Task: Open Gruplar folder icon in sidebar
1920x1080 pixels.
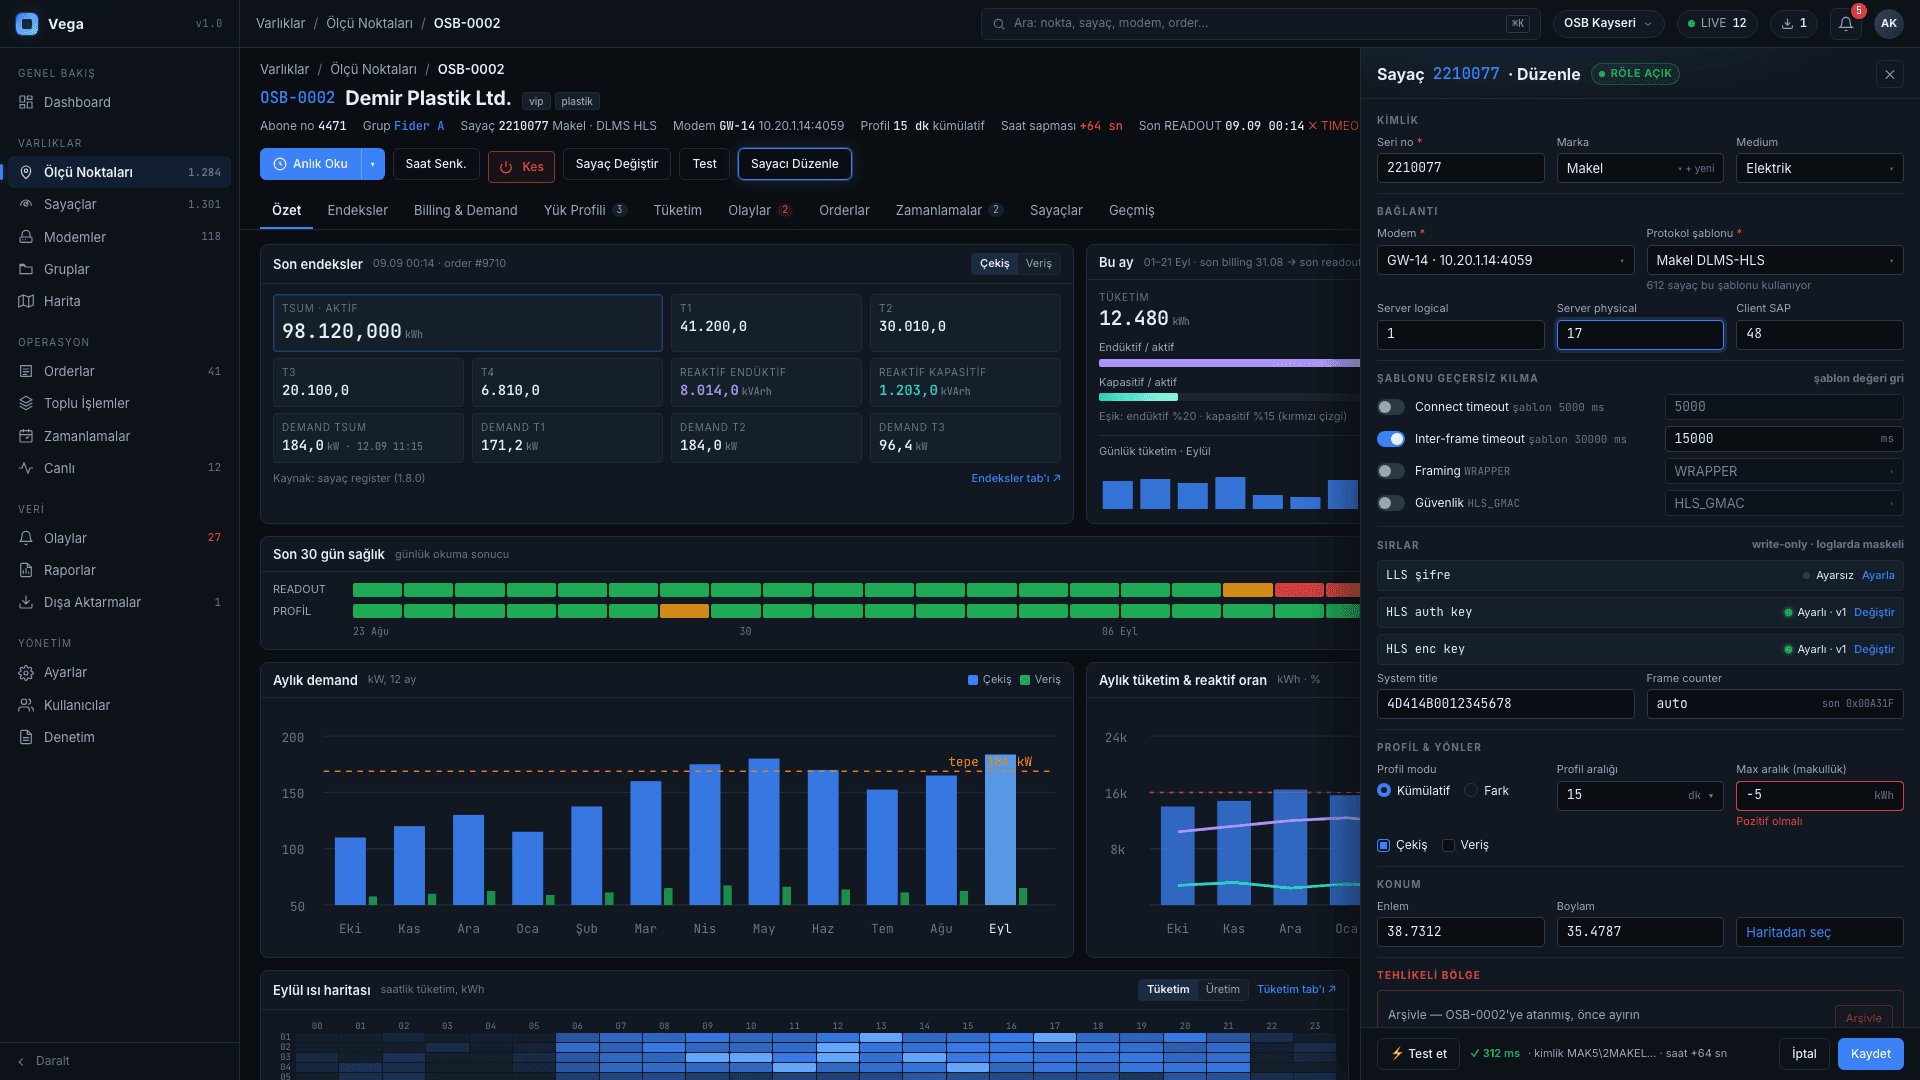Action: 26,269
